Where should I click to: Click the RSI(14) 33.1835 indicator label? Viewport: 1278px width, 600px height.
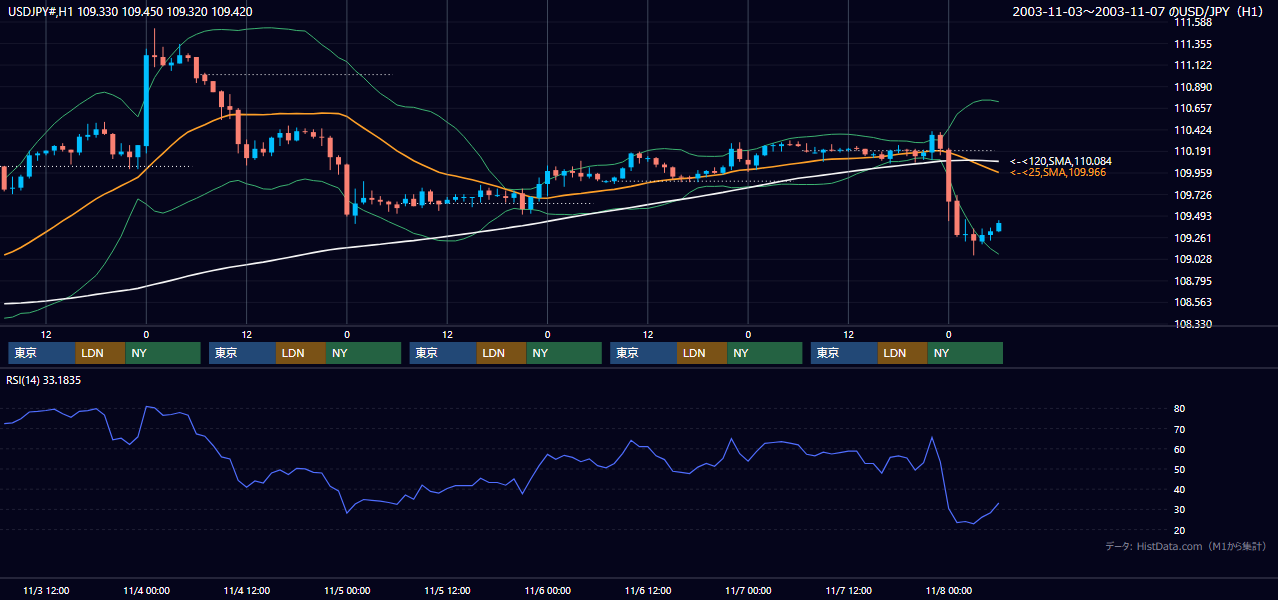[x=42, y=380]
